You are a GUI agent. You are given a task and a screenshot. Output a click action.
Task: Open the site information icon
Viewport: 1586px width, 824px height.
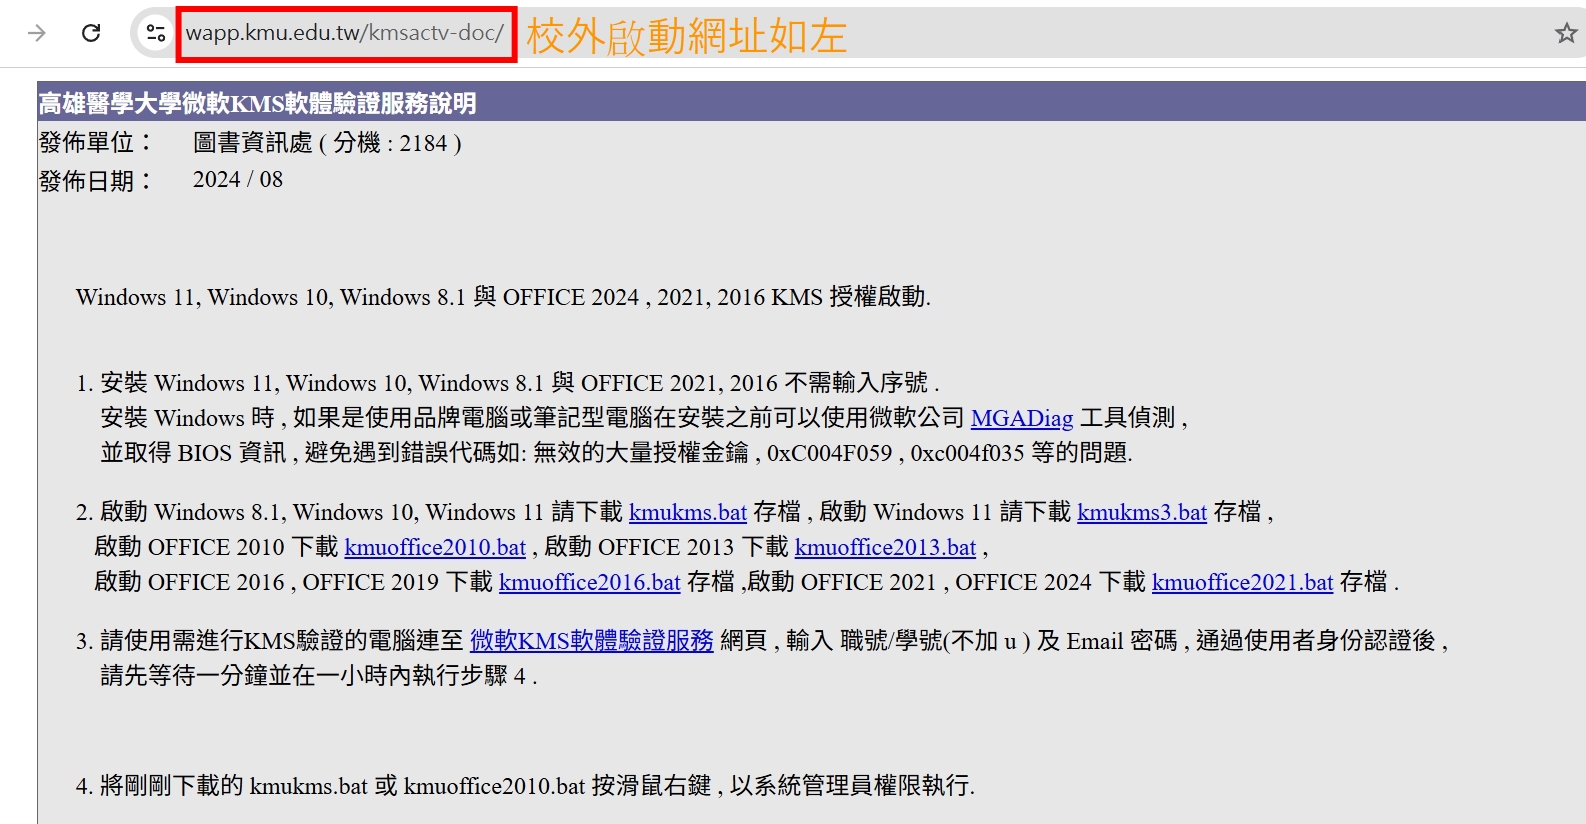pos(155,33)
